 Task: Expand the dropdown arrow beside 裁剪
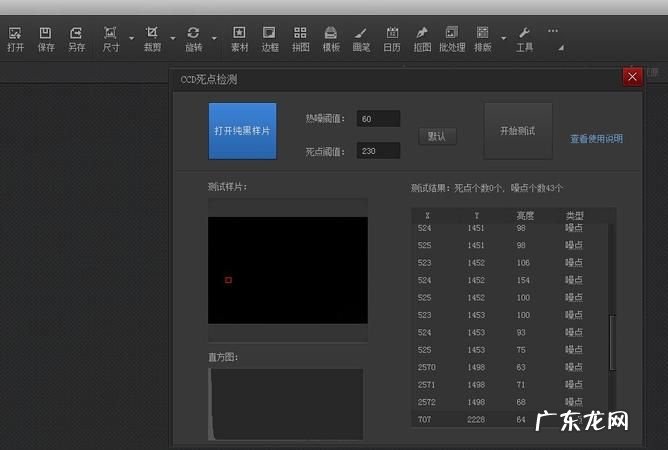point(172,41)
